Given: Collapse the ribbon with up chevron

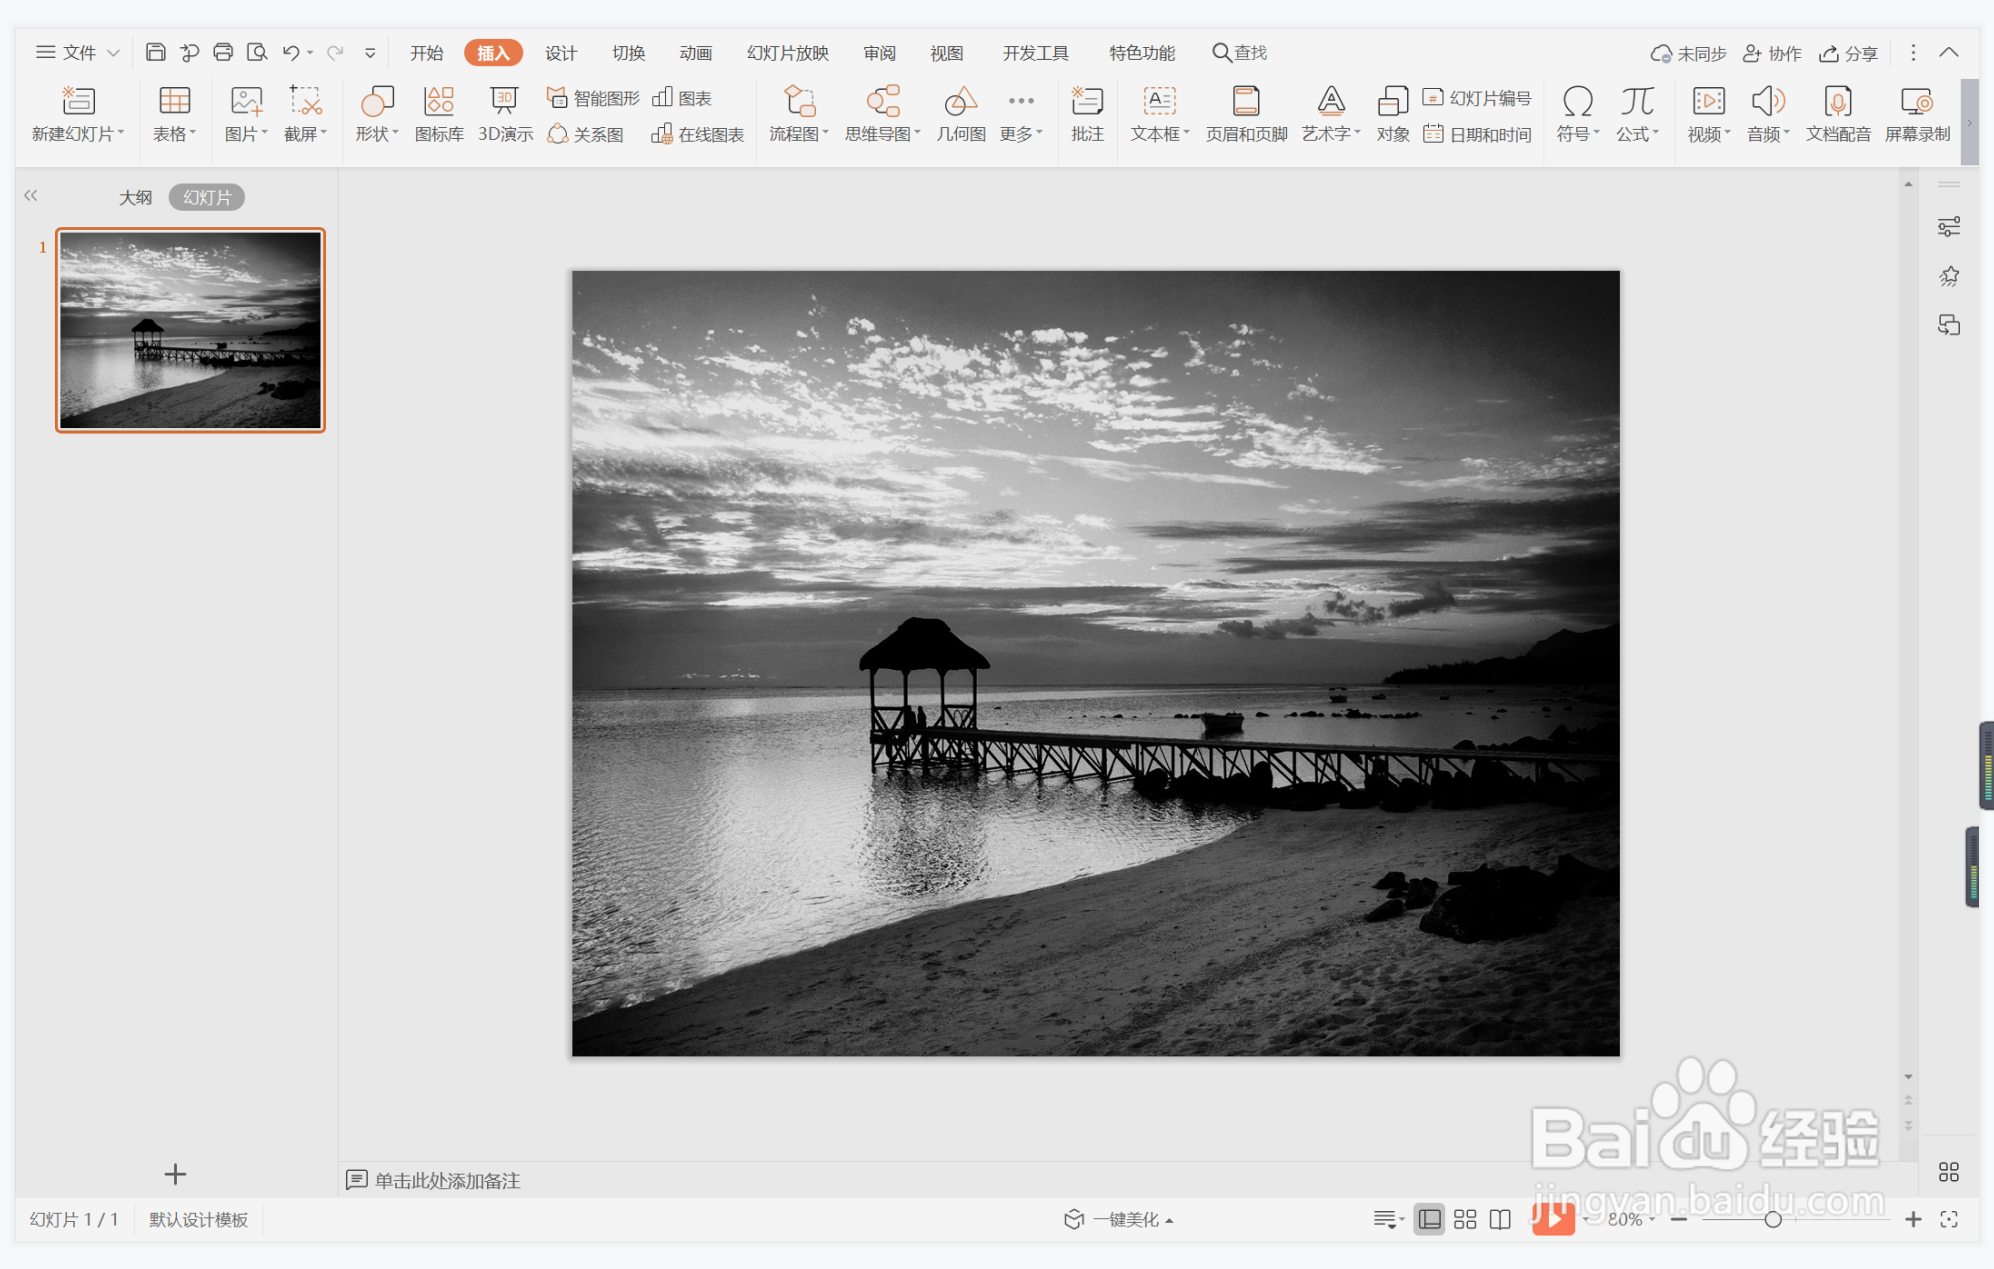Looking at the screenshot, I should pyautogui.click(x=1949, y=52).
